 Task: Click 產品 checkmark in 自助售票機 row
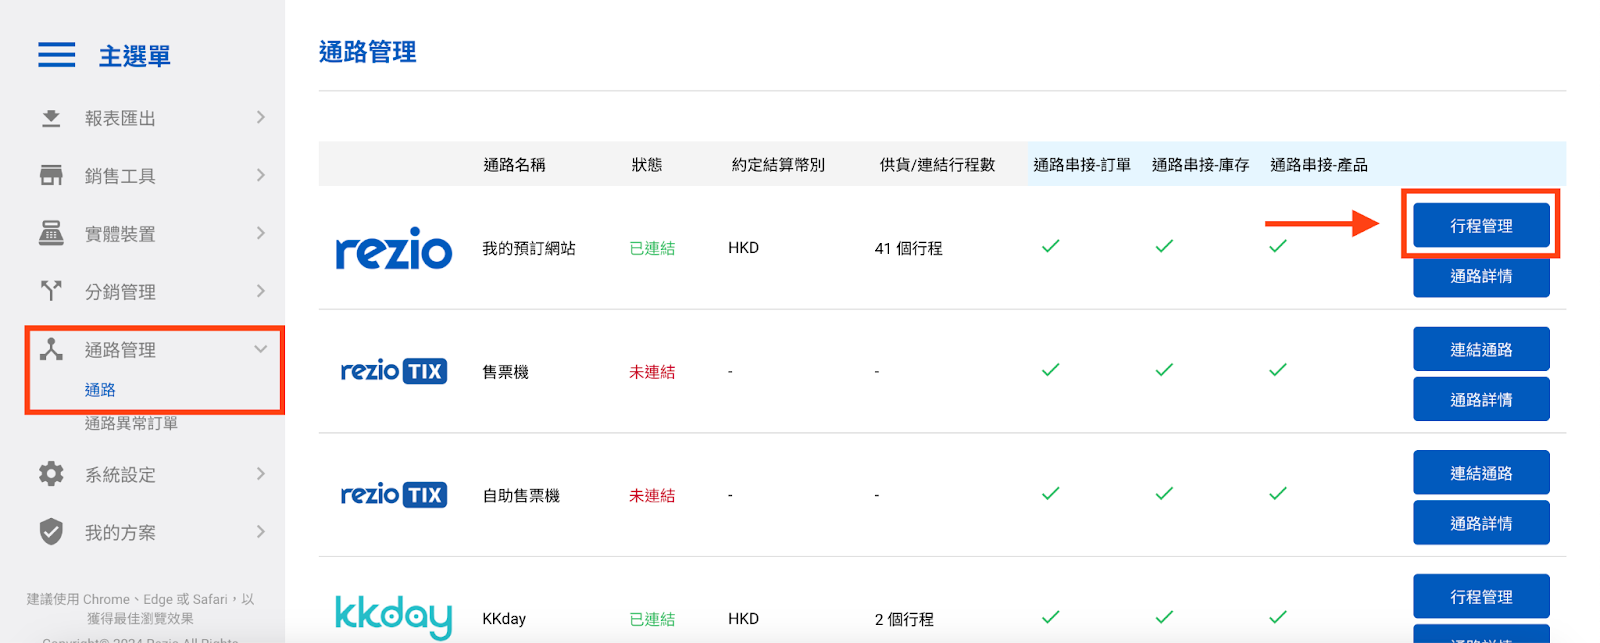[x=1278, y=494]
